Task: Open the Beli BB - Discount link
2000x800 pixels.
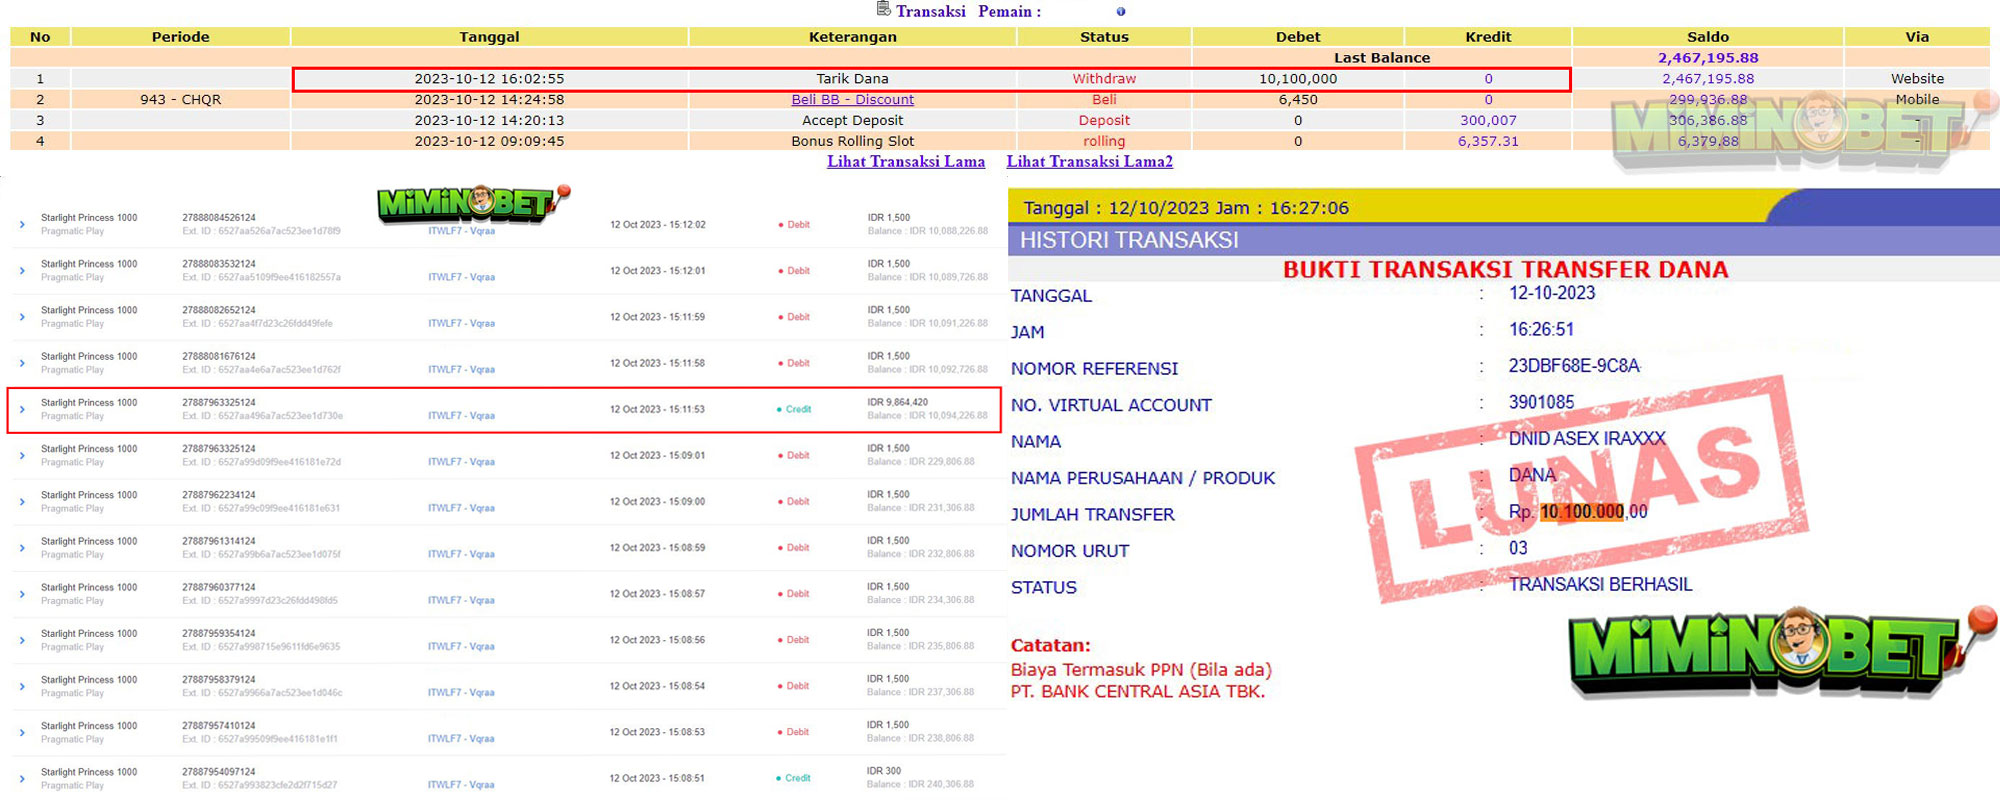Action: [852, 100]
